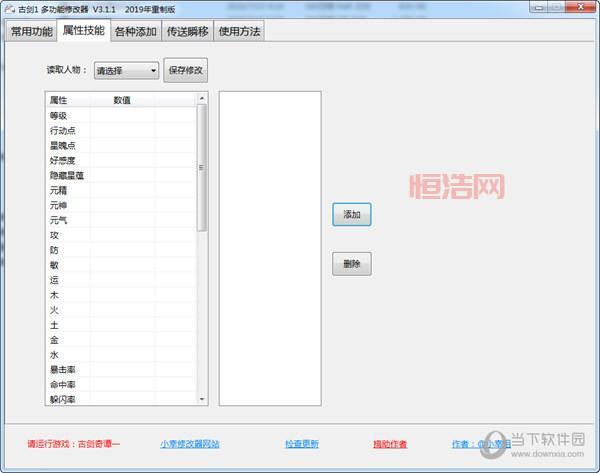Close the trainer window
This screenshot has width=600, height=473.
(583, 8)
